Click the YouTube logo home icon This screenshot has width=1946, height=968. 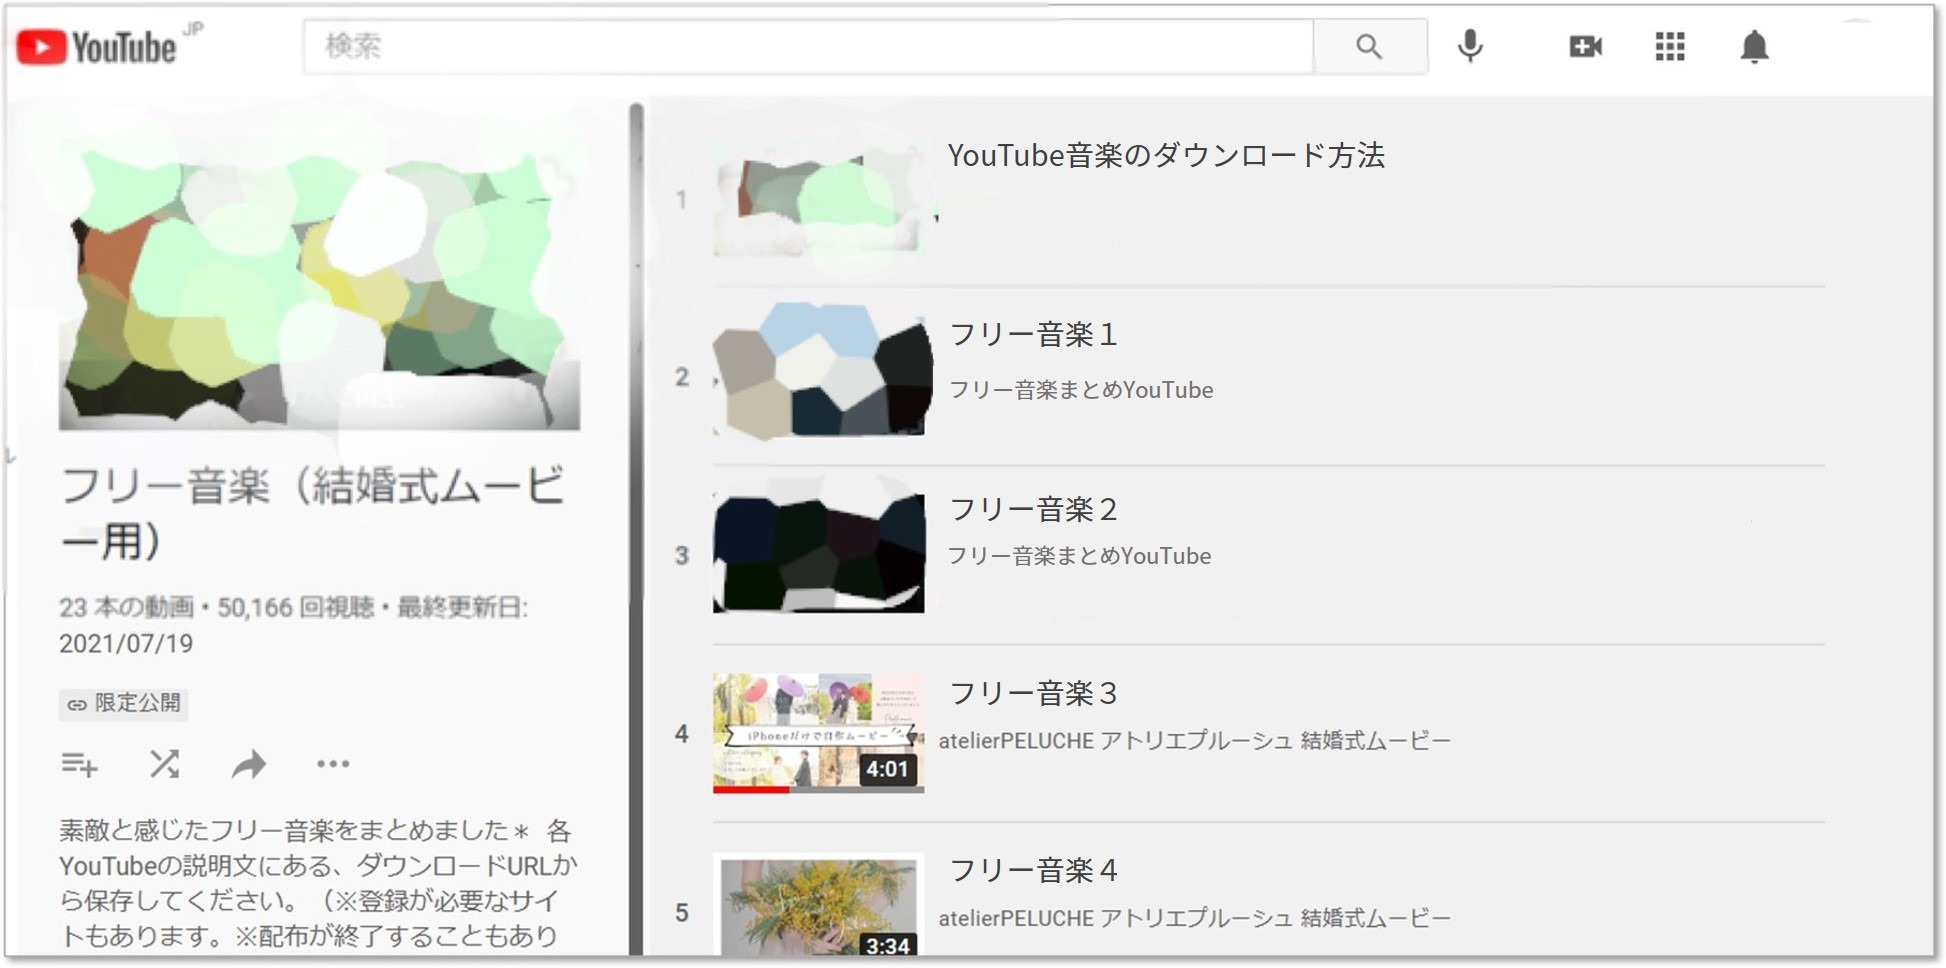tap(96, 47)
